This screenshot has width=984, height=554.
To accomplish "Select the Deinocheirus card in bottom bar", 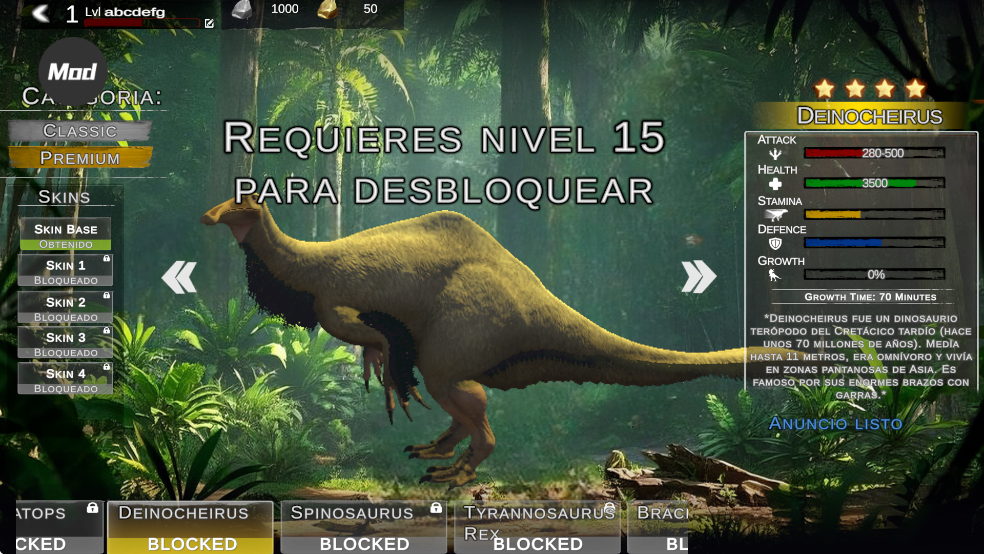I will [190, 527].
